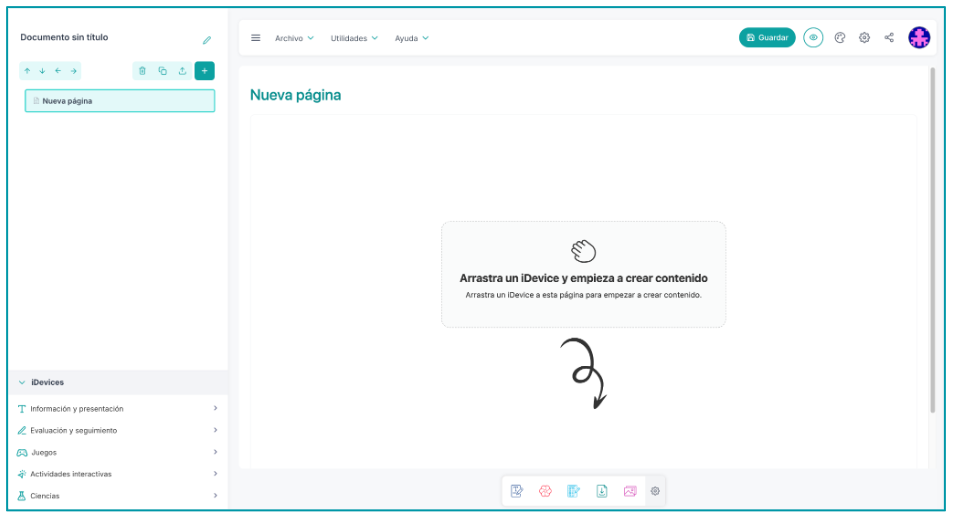Screen dimensions: 955x518
Task: Click the Guardar button
Action: [x=767, y=38]
